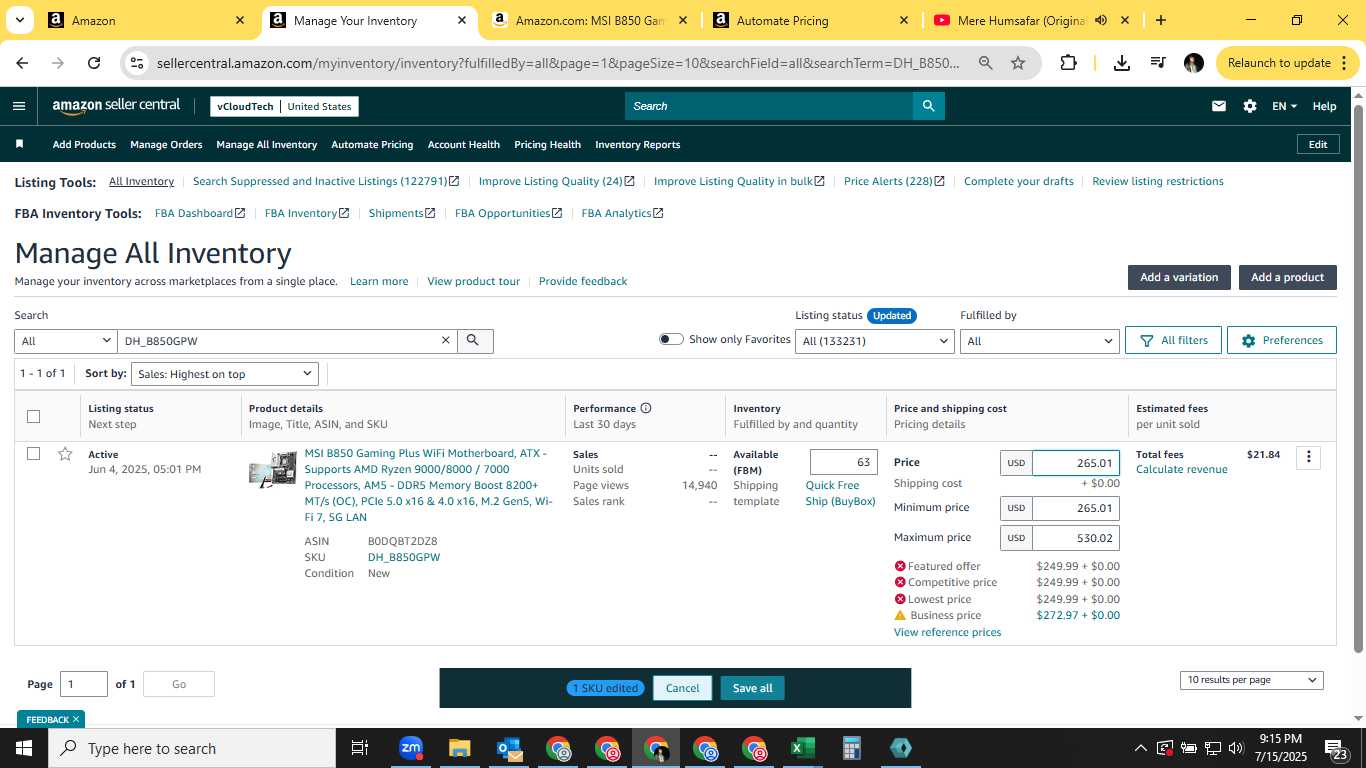Open the tab search dropdown arrow
Viewport: 1366px width, 768px height.
(x=21, y=20)
